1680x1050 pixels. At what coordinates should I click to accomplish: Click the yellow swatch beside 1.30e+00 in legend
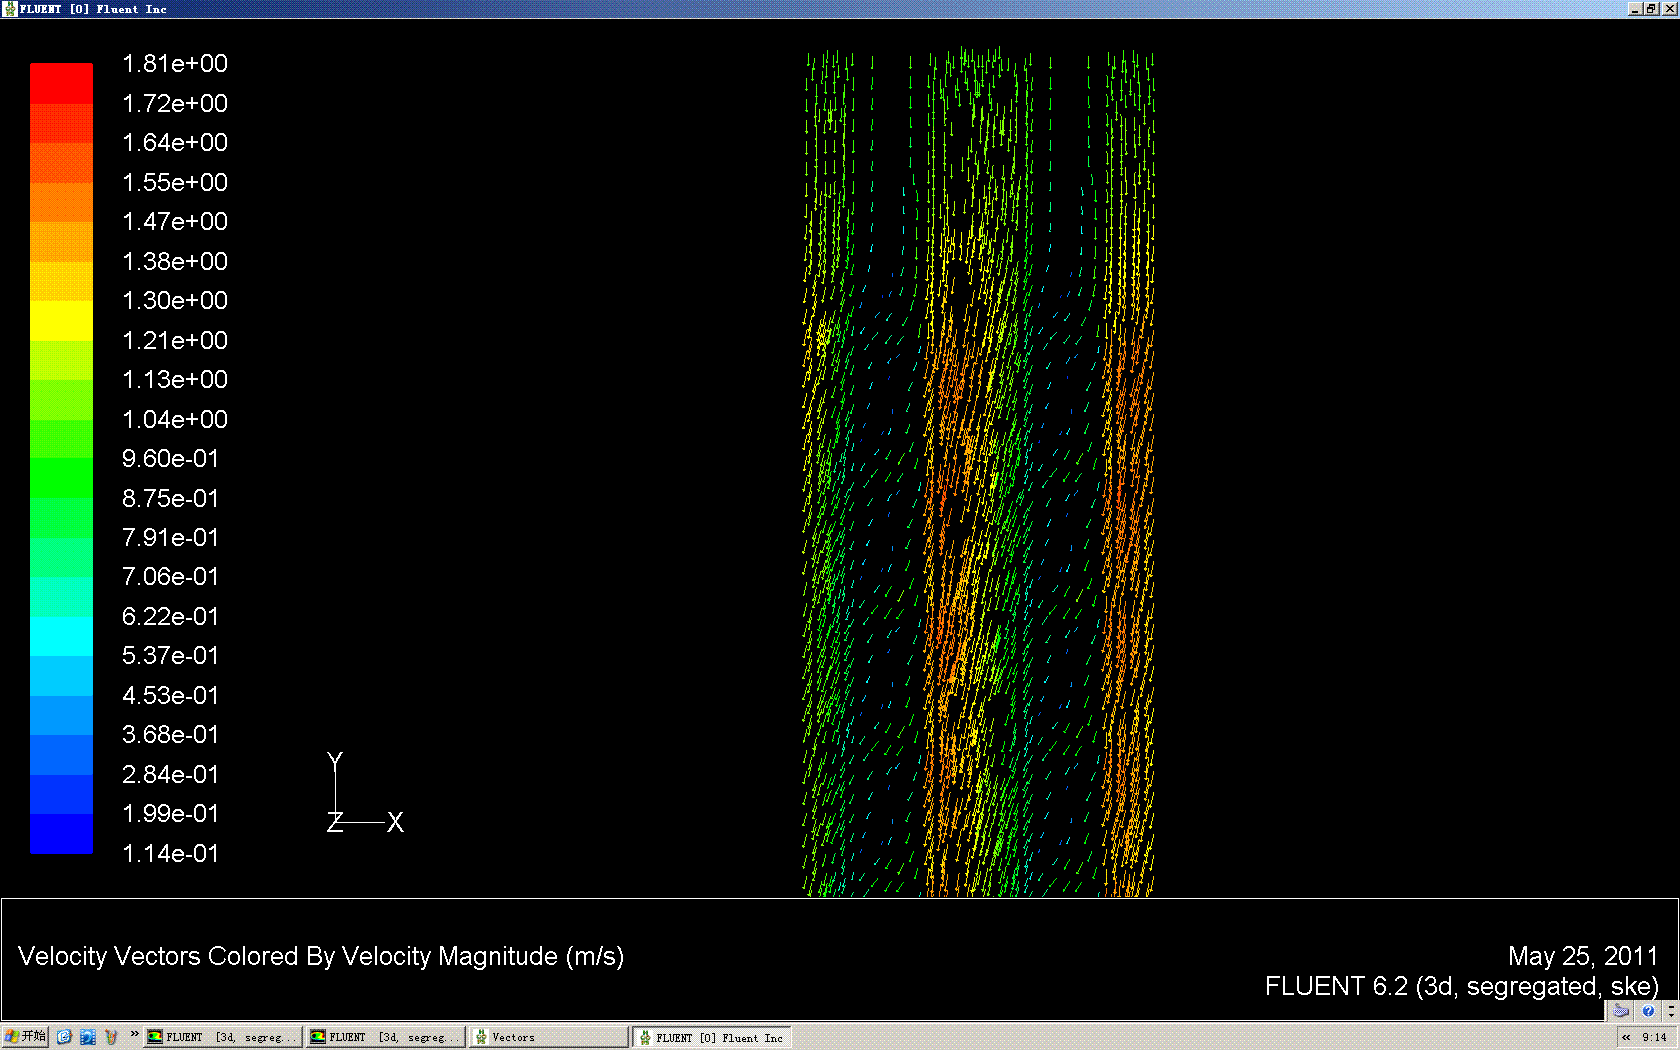[x=61, y=300]
